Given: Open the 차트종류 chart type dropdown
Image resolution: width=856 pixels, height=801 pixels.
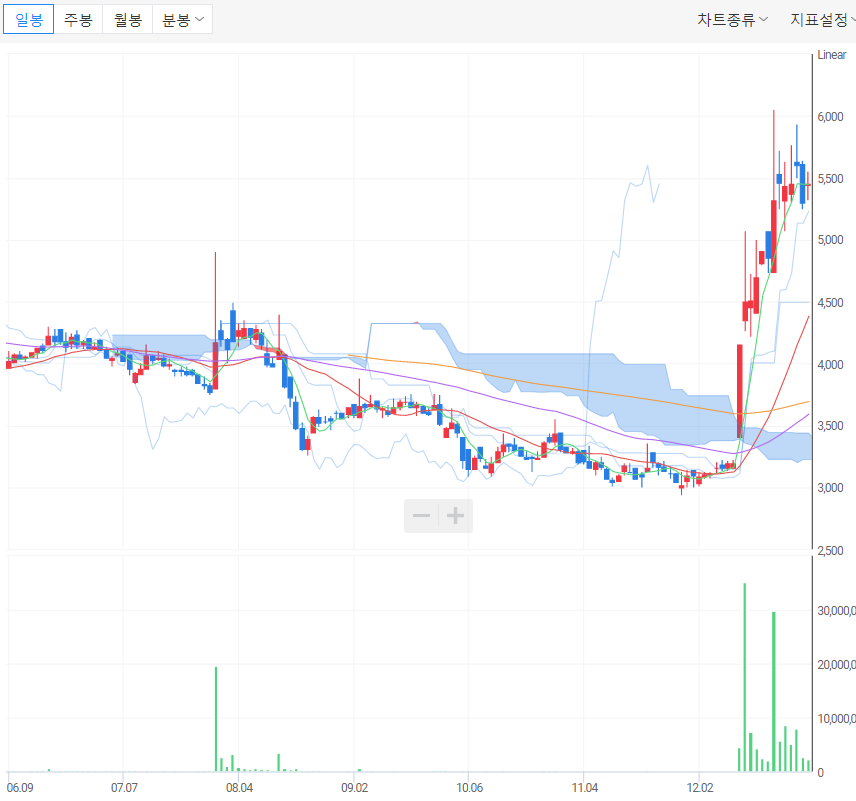Looking at the screenshot, I should coord(732,20).
